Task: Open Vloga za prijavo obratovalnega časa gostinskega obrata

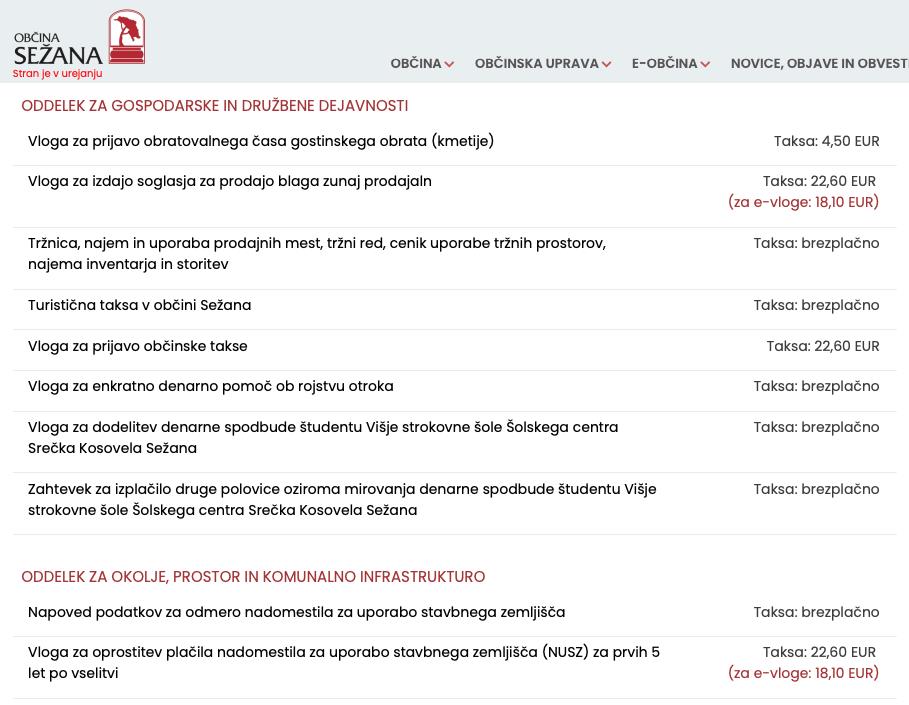Action: tap(261, 141)
